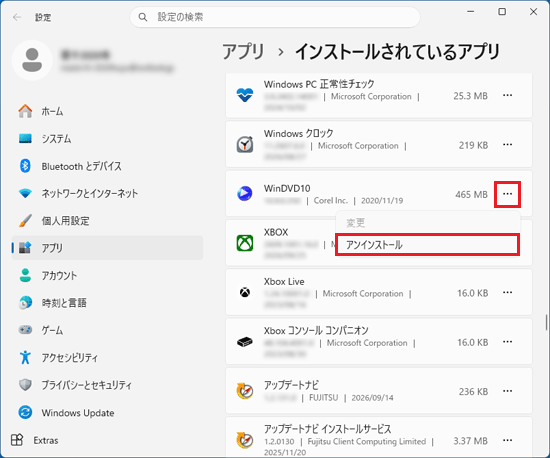Open options menu for Xbox Live
The height and width of the screenshot is (458, 550).
(x=507, y=292)
